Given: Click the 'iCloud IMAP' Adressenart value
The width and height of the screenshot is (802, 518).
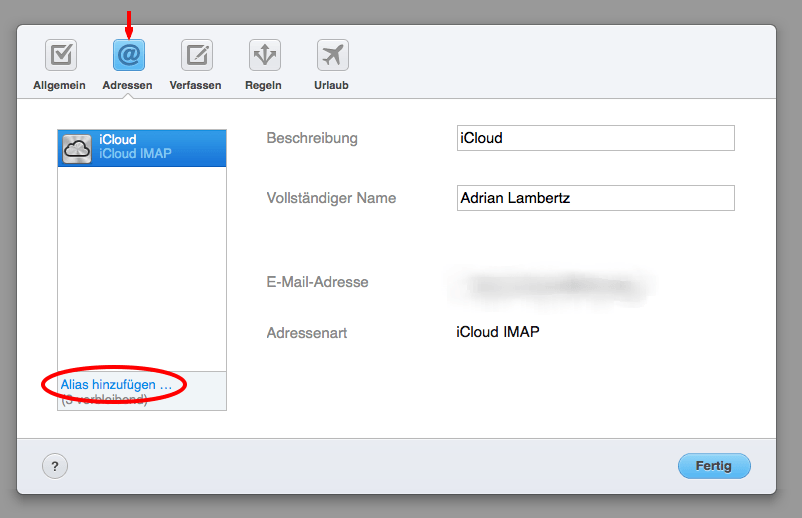Looking at the screenshot, I should 498,332.
